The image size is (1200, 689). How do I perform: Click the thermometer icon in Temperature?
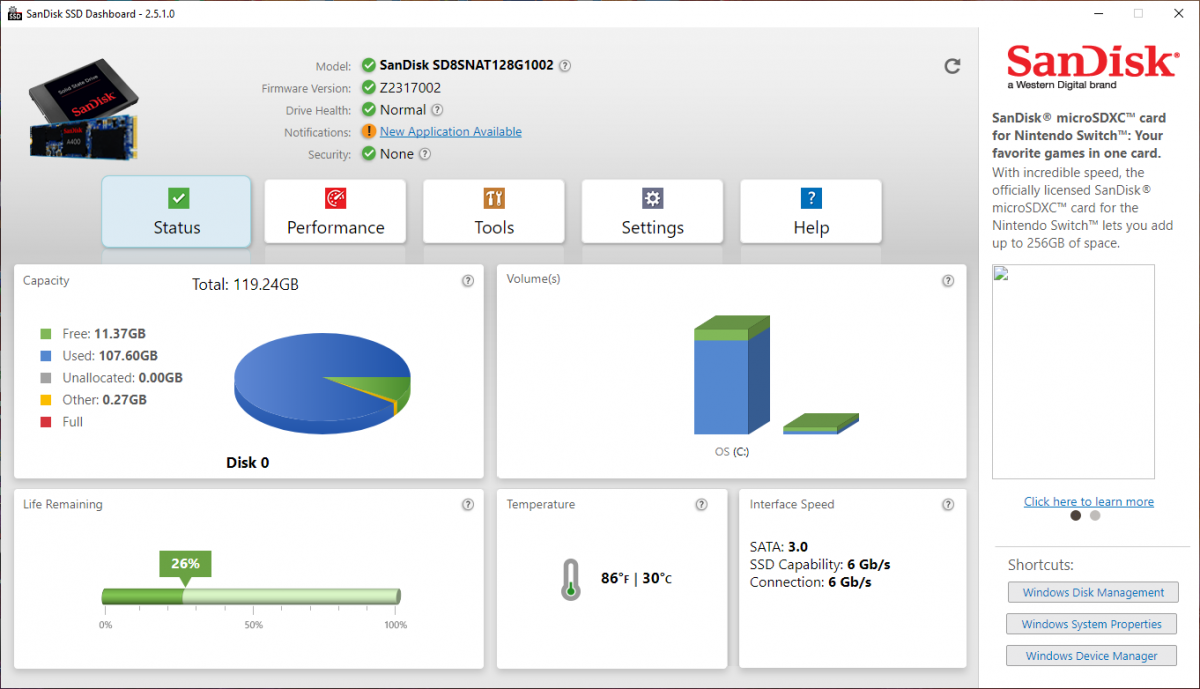click(x=571, y=579)
